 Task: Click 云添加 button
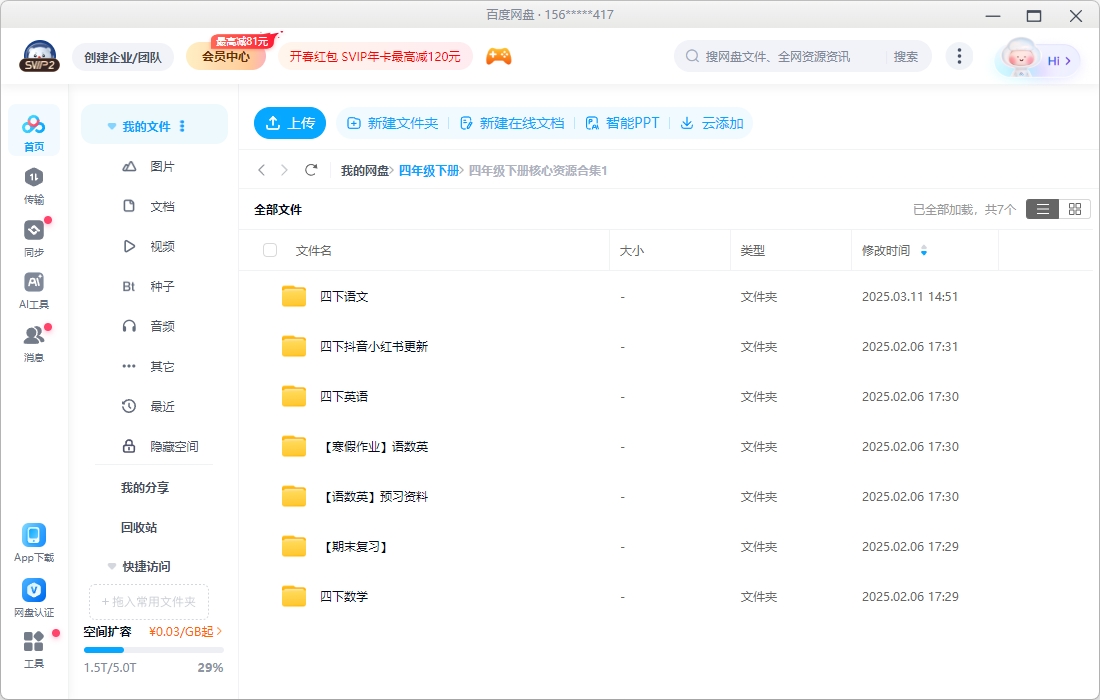click(x=712, y=123)
